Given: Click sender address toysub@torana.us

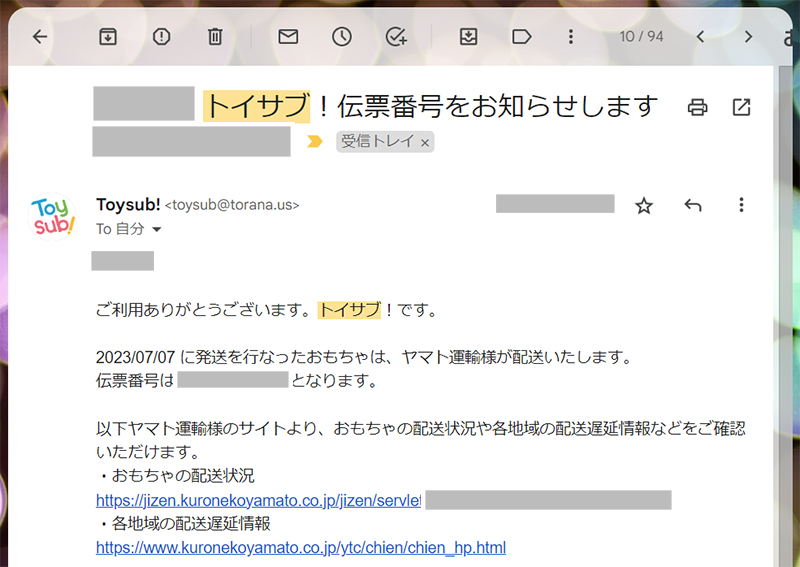Looking at the screenshot, I should tap(232, 205).
